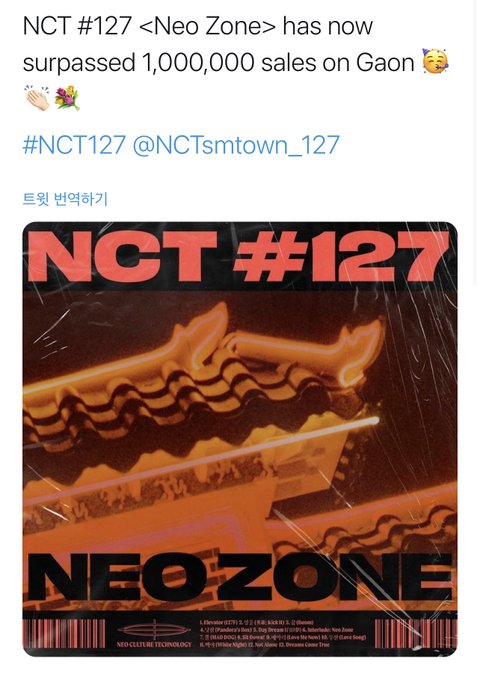Image resolution: width=480 pixels, height=673 pixels.
Task: Click the 트윗 번역하기 translate link
Action: pyautogui.click(x=65, y=199)
